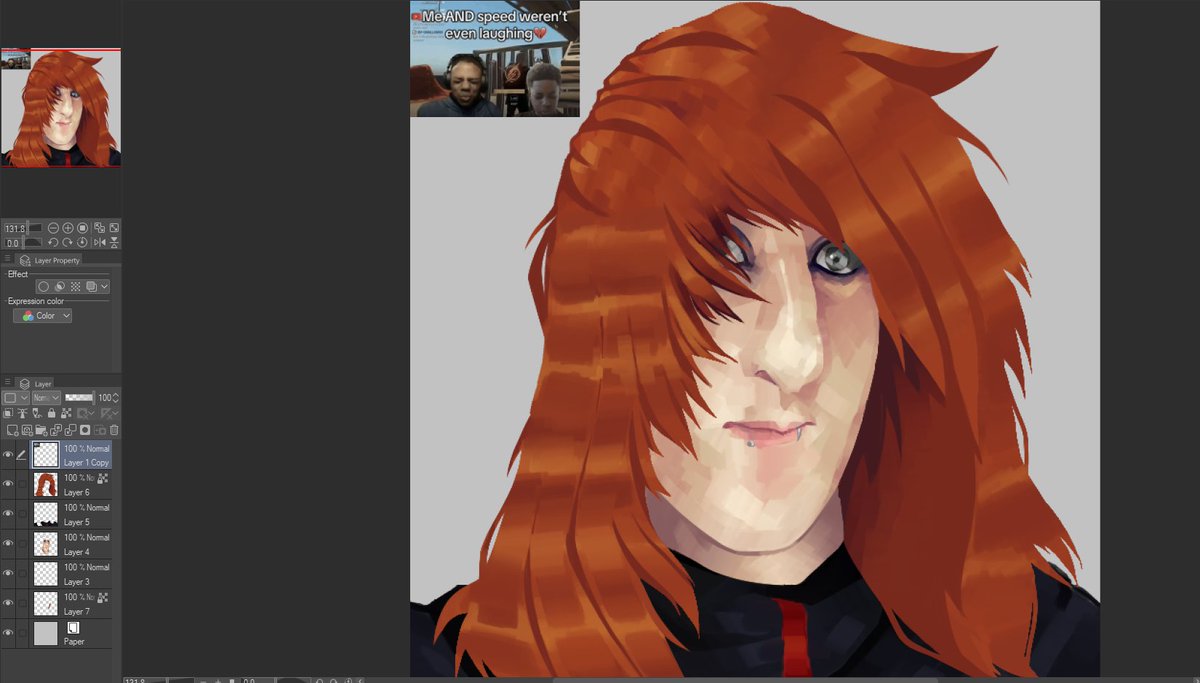Click the rotation angle field 0.0

(x=13, y=243)
